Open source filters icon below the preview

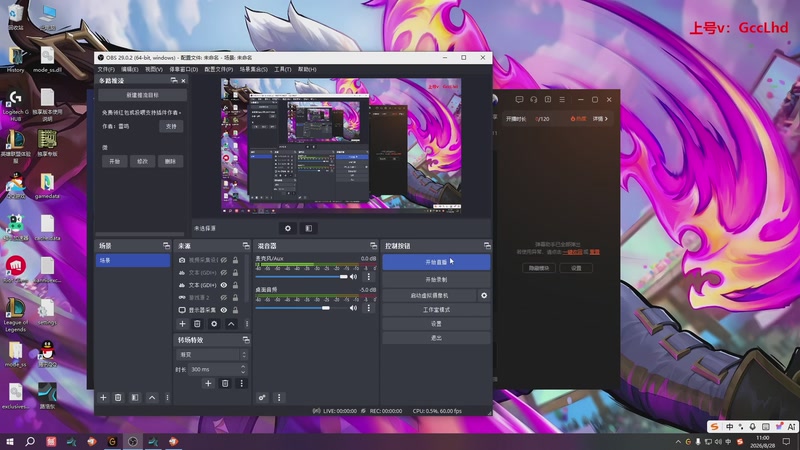(x=309, y=228)
